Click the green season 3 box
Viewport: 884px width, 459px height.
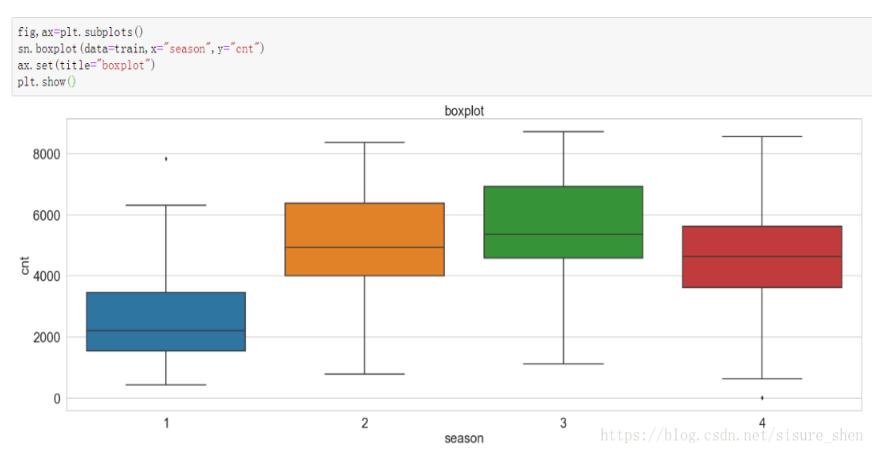pos(563,222)
